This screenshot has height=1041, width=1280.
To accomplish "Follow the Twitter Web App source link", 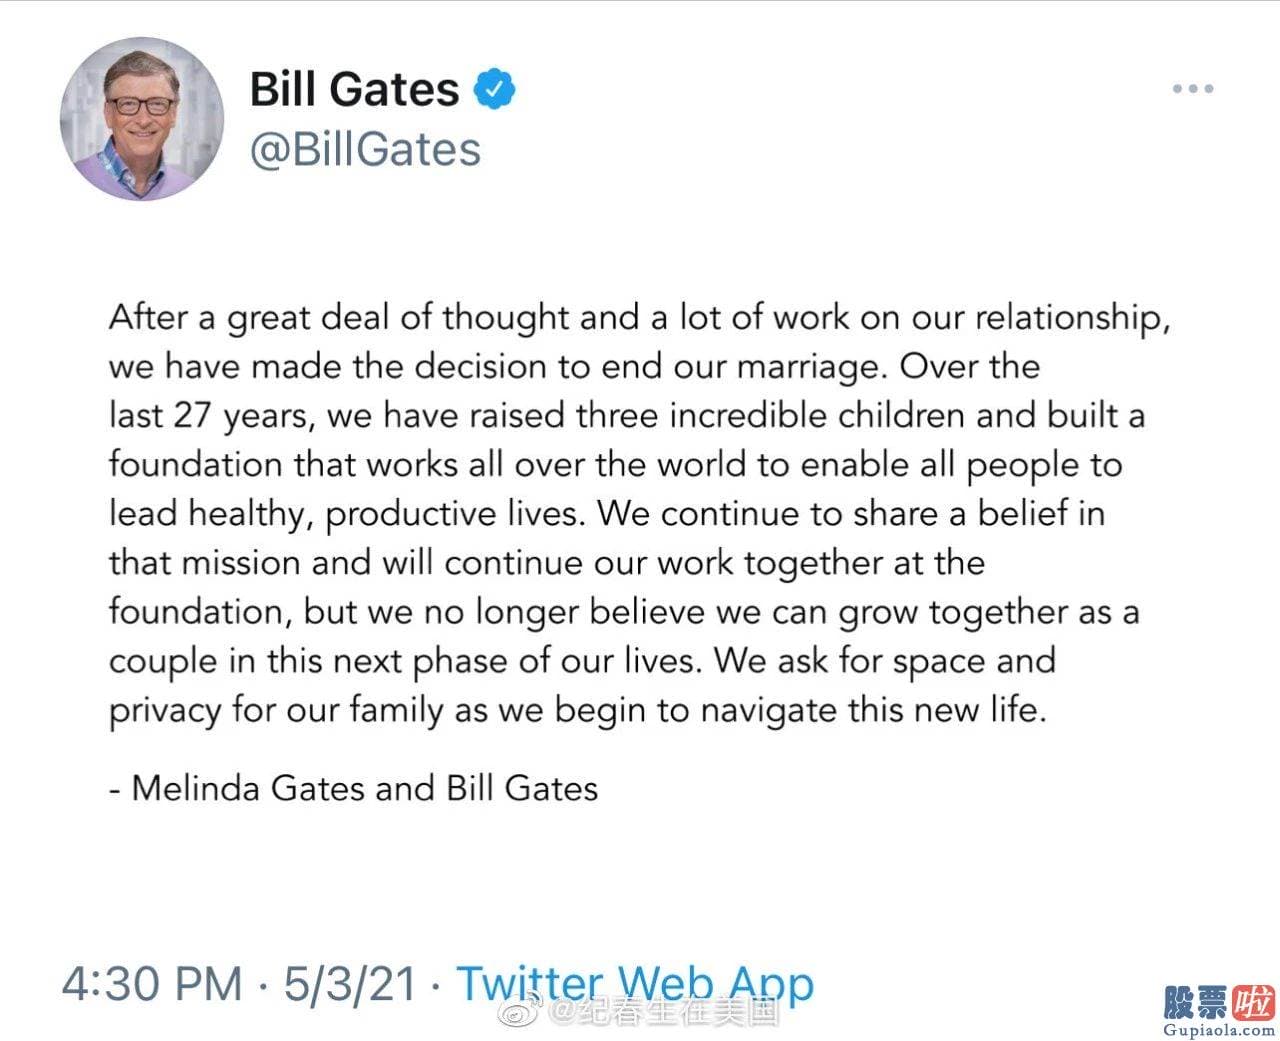I will [x=635, y=983].
